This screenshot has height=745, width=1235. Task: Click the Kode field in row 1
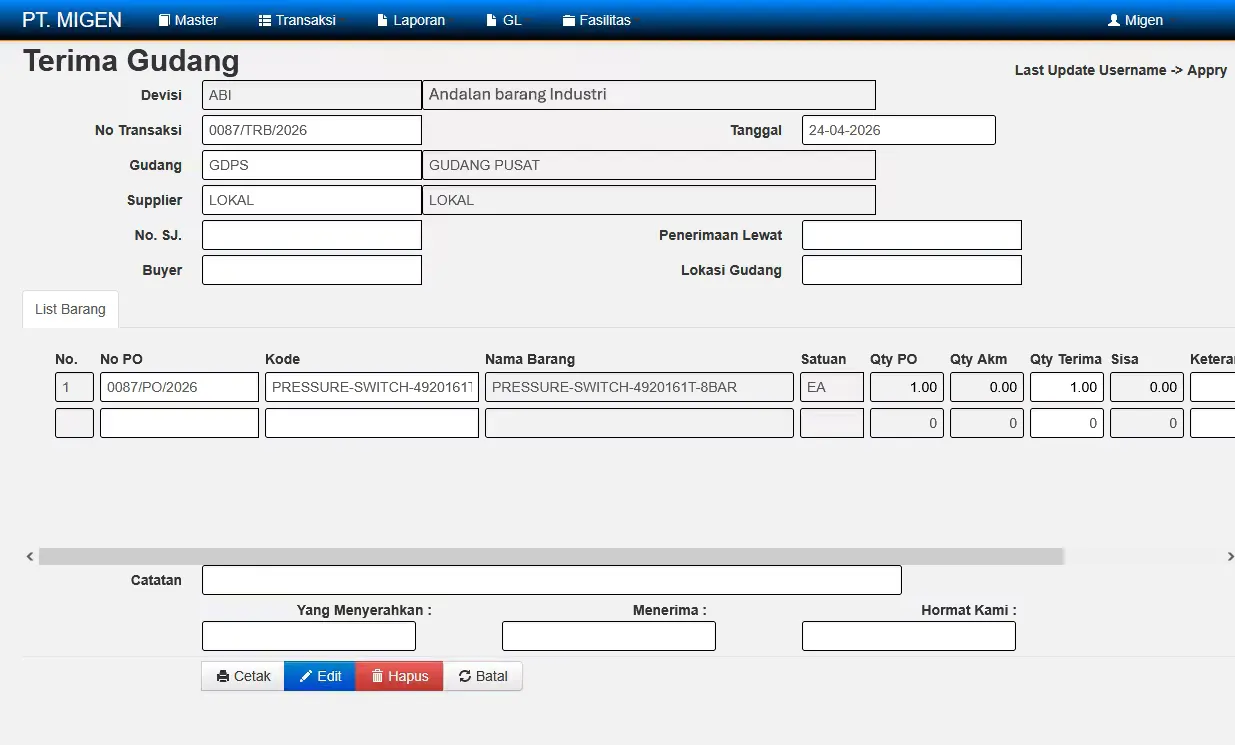372,387
